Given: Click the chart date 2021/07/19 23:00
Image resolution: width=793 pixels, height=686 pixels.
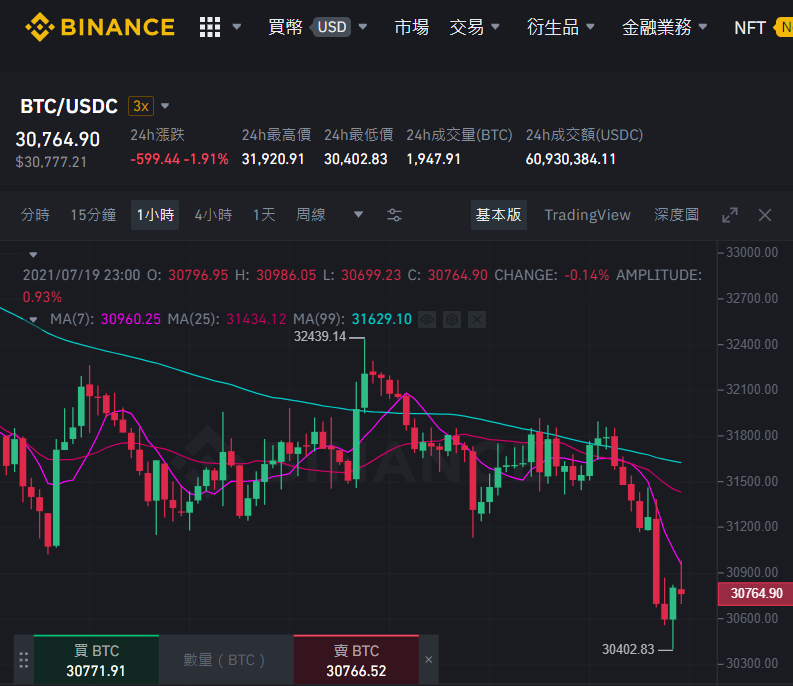Looking at the screenshot, I should pyautogui.click(x=81, y=275).
